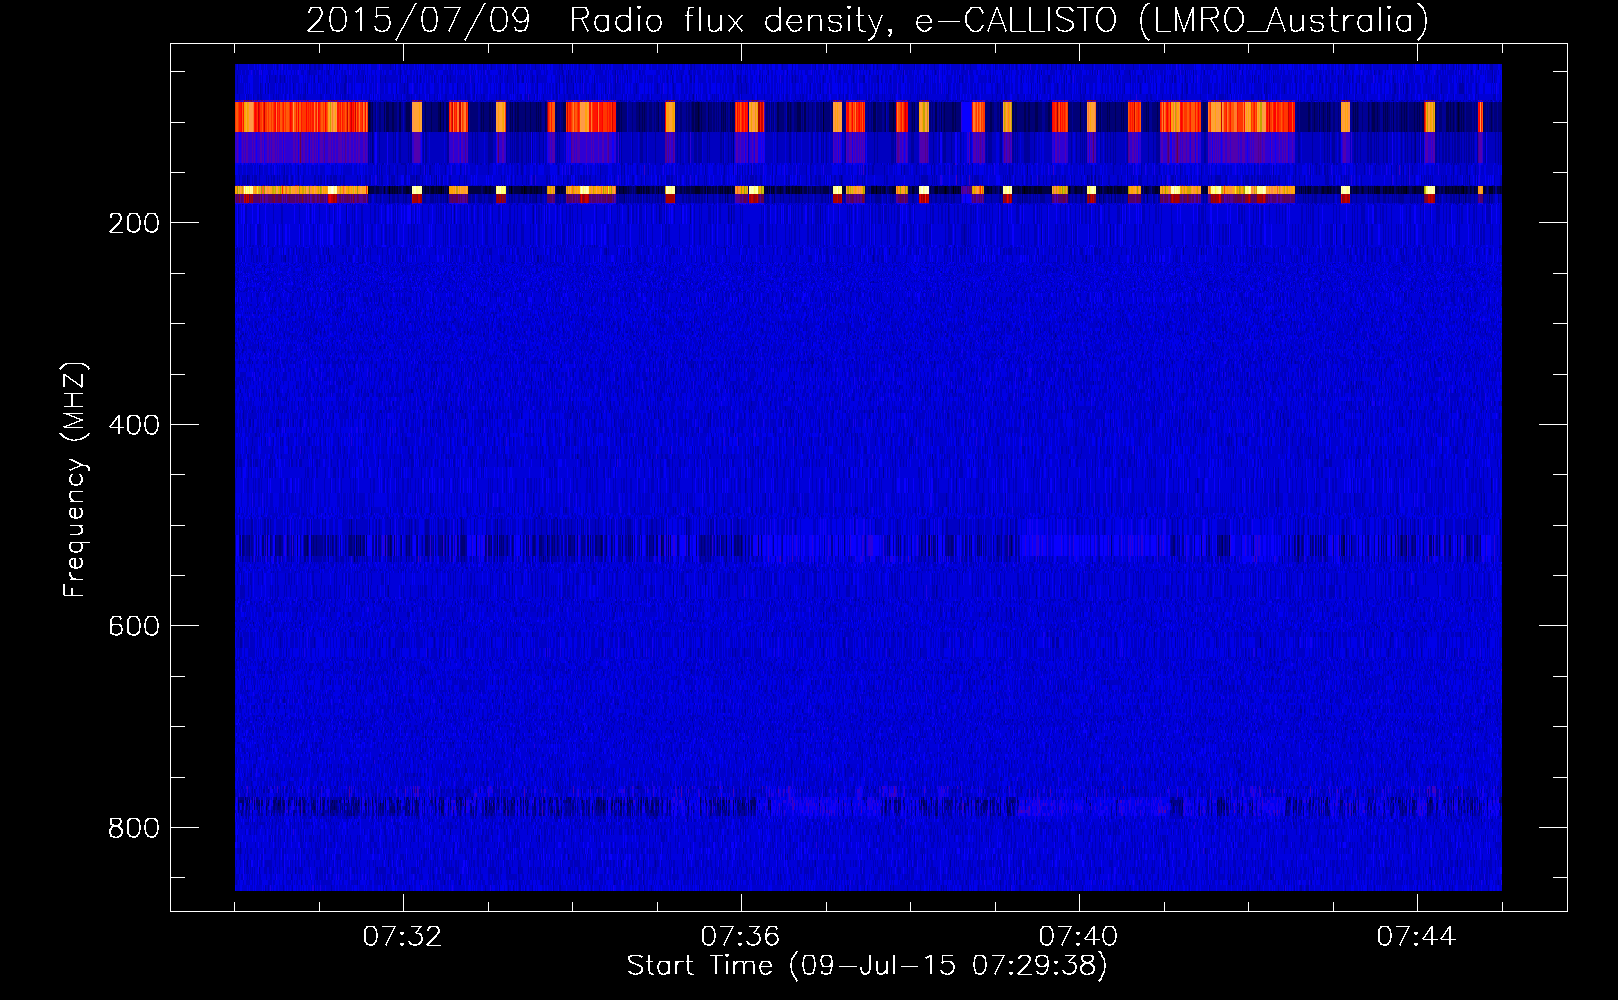Click the 07:36 time tick label
This screenshot has height=1000, width=1618.
click(740, 937)
